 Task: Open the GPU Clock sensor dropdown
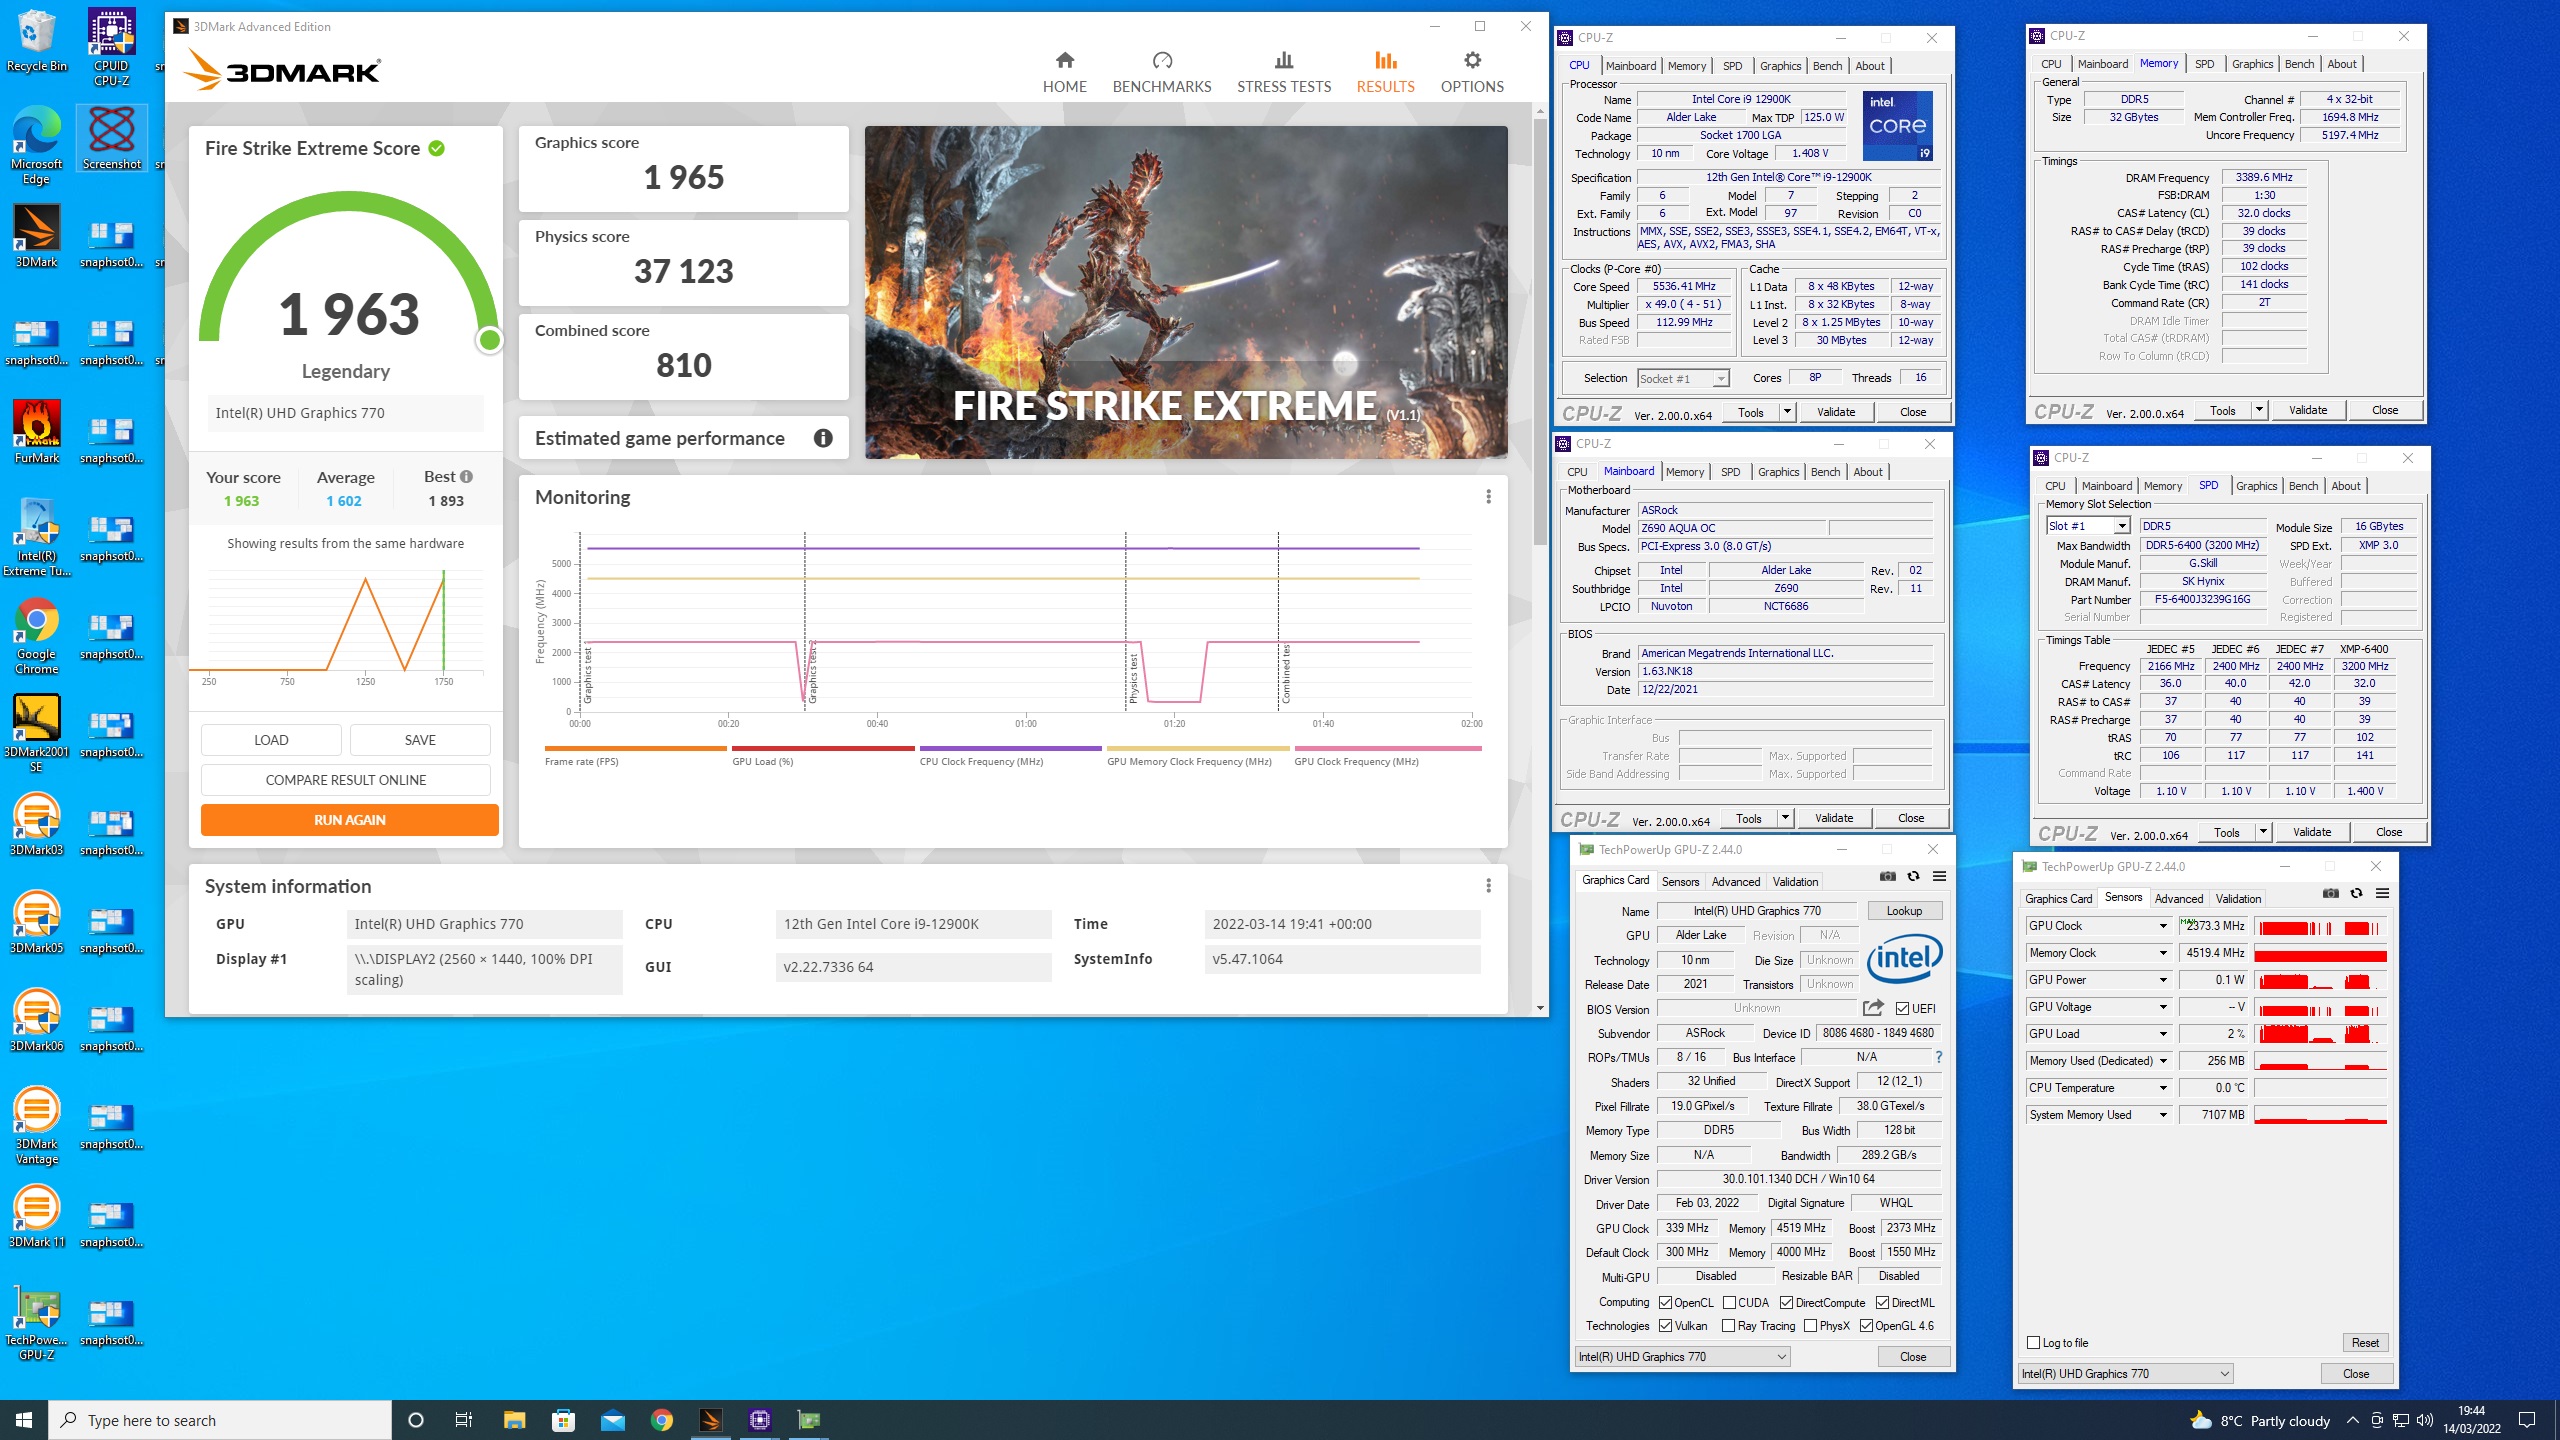click(x=2163, y=926)
